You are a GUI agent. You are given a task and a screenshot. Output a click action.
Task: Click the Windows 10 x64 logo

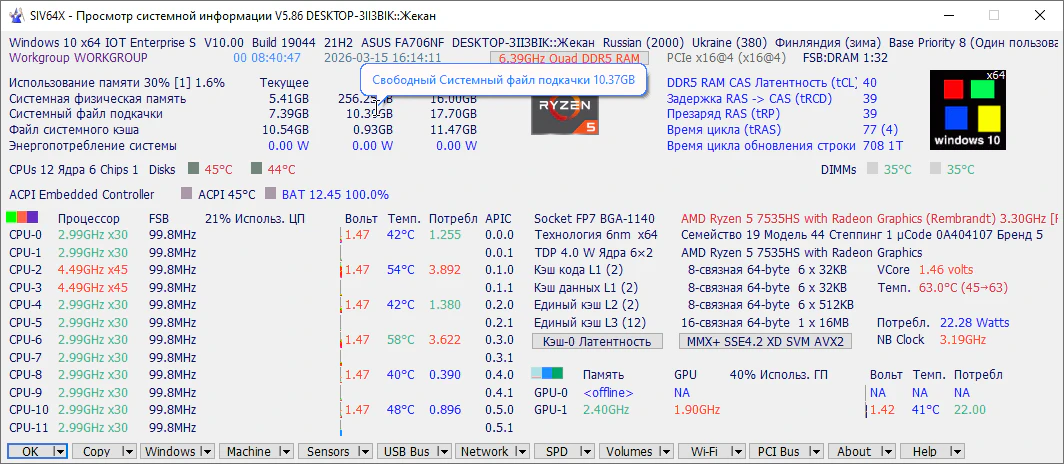(x=967, y=110)
